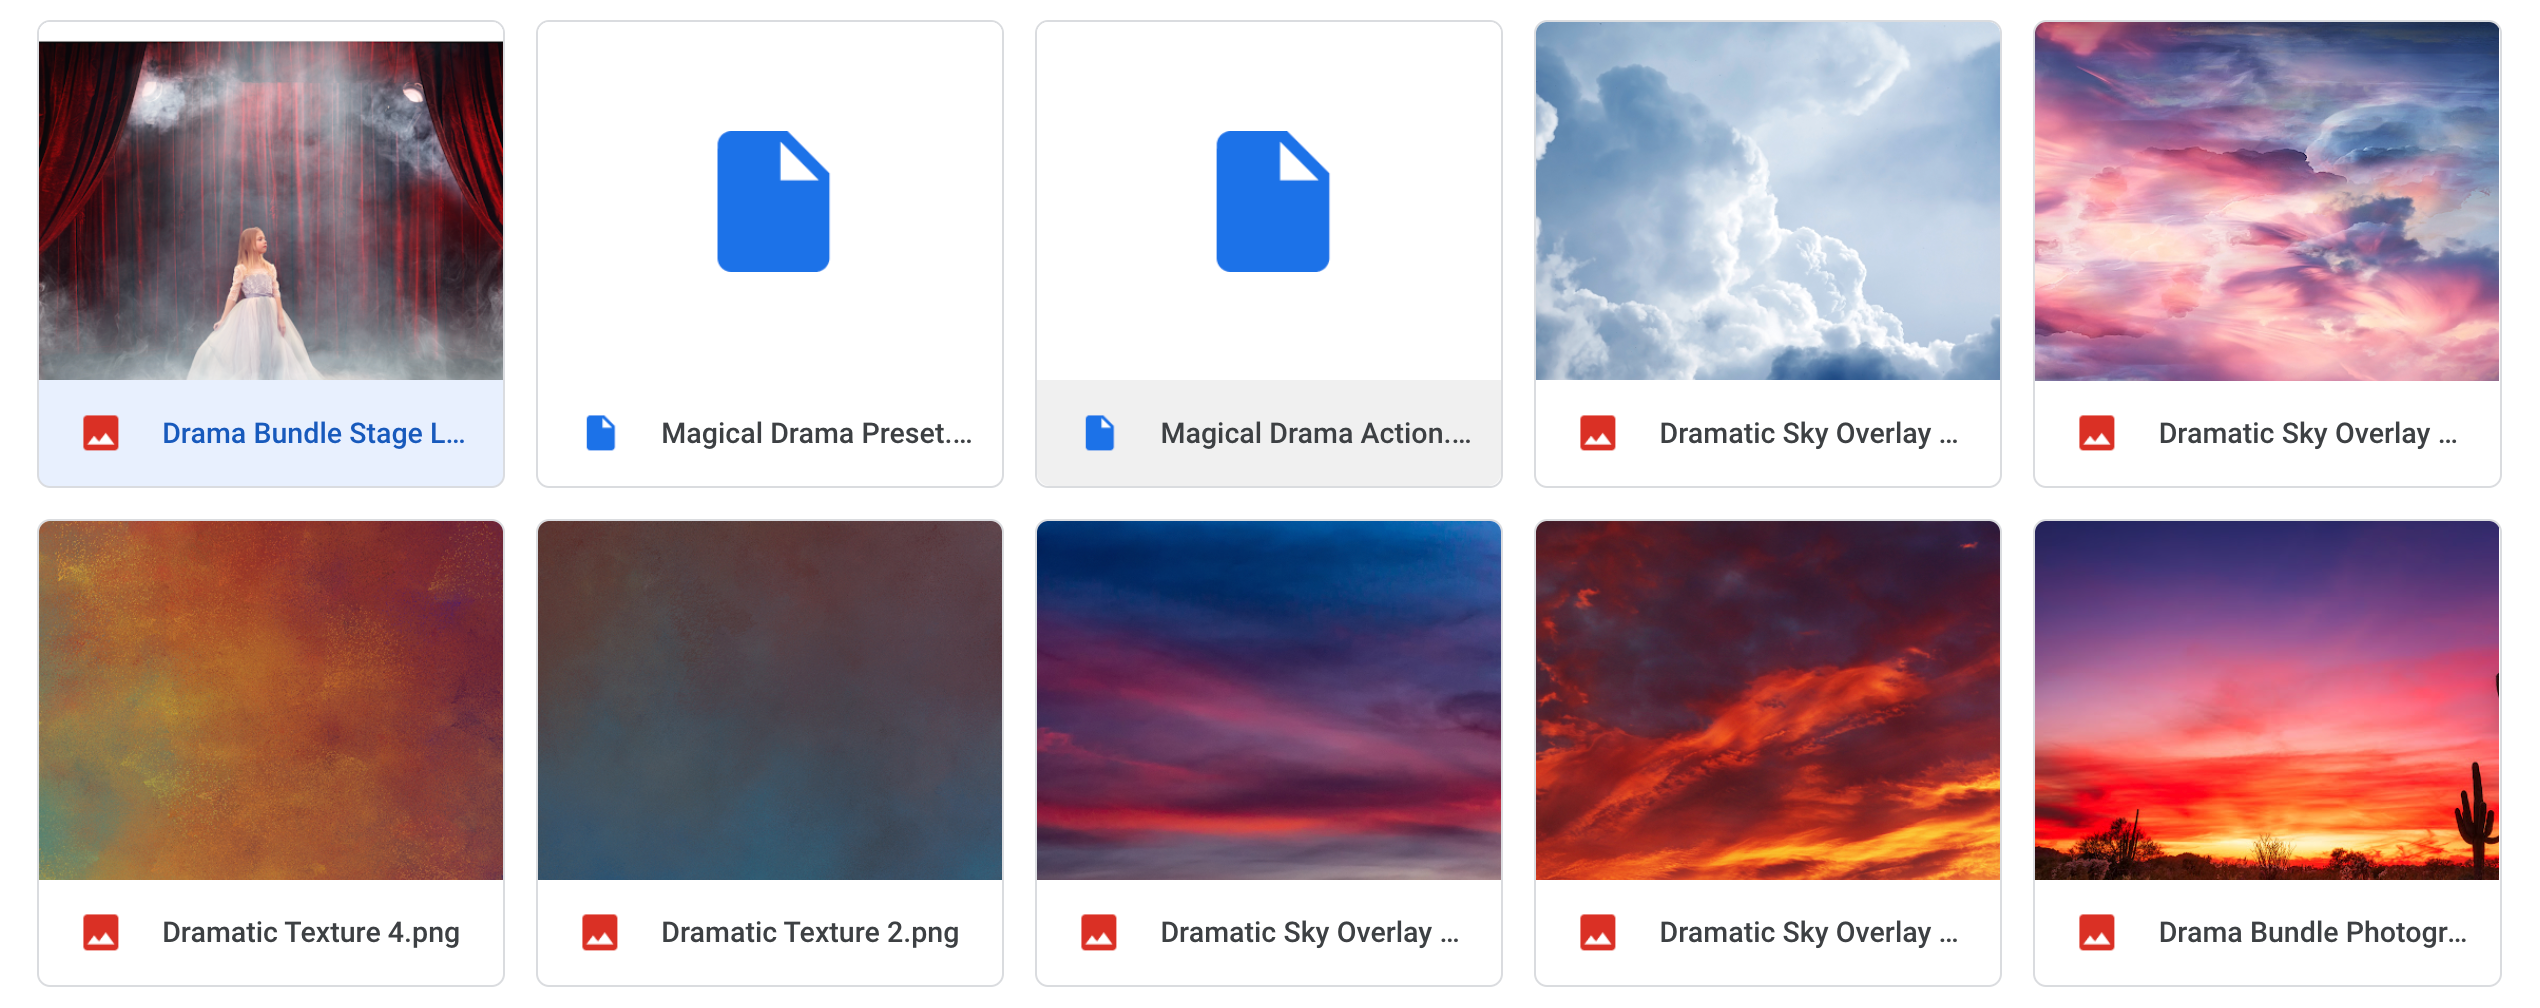Image resolution: width=2540 pixels, height=1008 pixels.
Task: Click image icon beside Drama Bundle Stage file
Action: coord(101,433)
